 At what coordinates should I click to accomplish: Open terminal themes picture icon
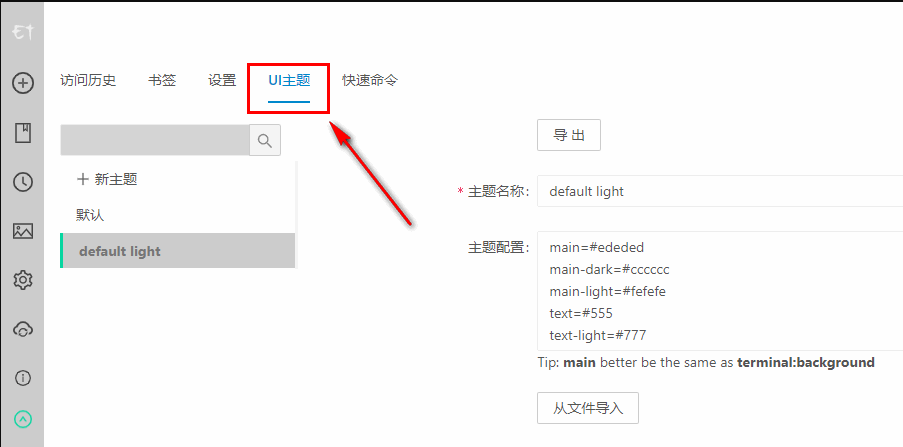coord(23,231)
